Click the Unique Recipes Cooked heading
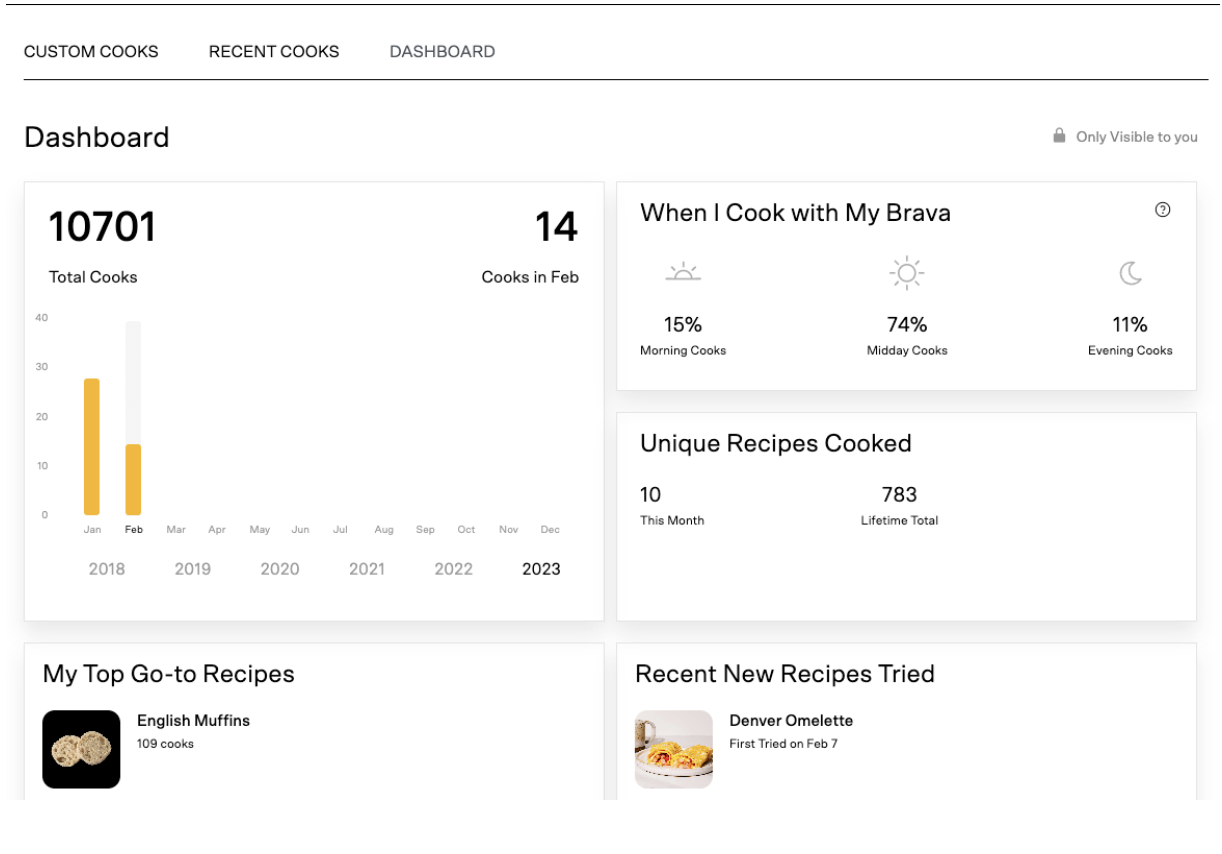 pos(776,444)
